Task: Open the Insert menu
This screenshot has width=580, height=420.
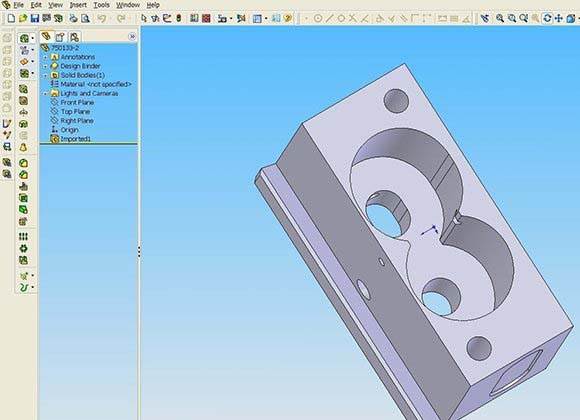Action: (78, 5)
